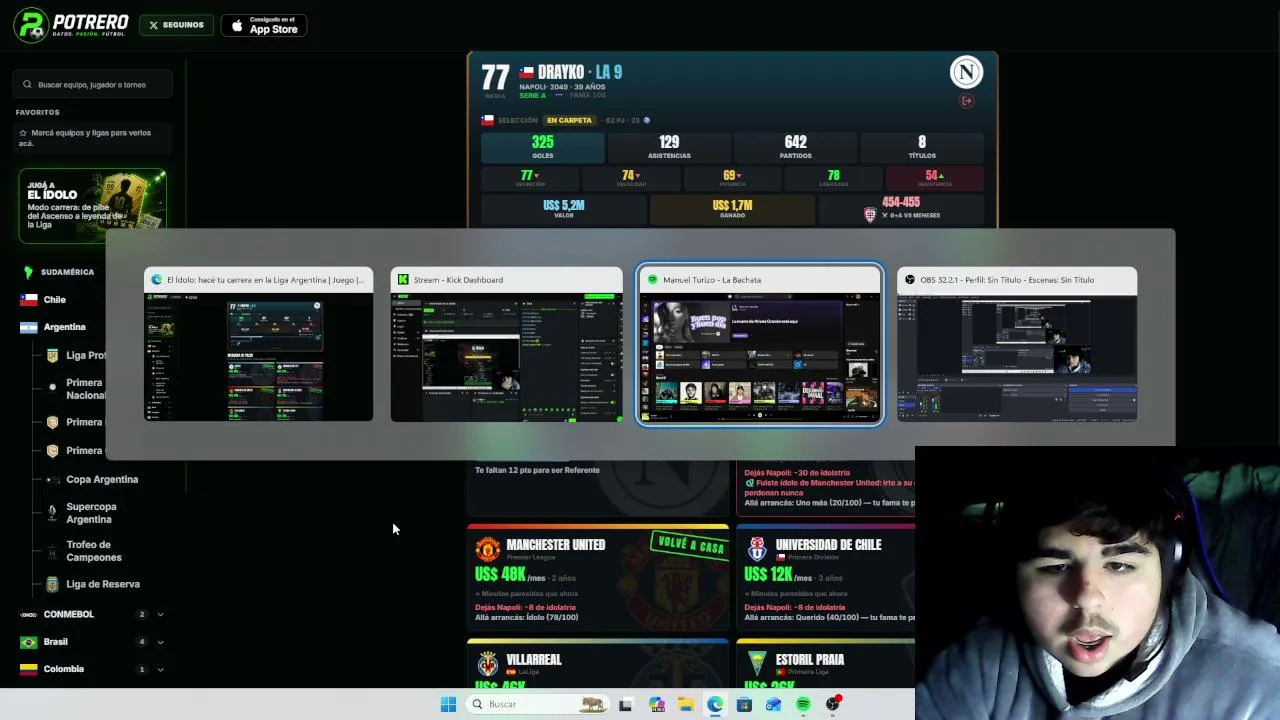Open Task View on the taskbar
The image size is (1280, 720).
coord(625,704)
